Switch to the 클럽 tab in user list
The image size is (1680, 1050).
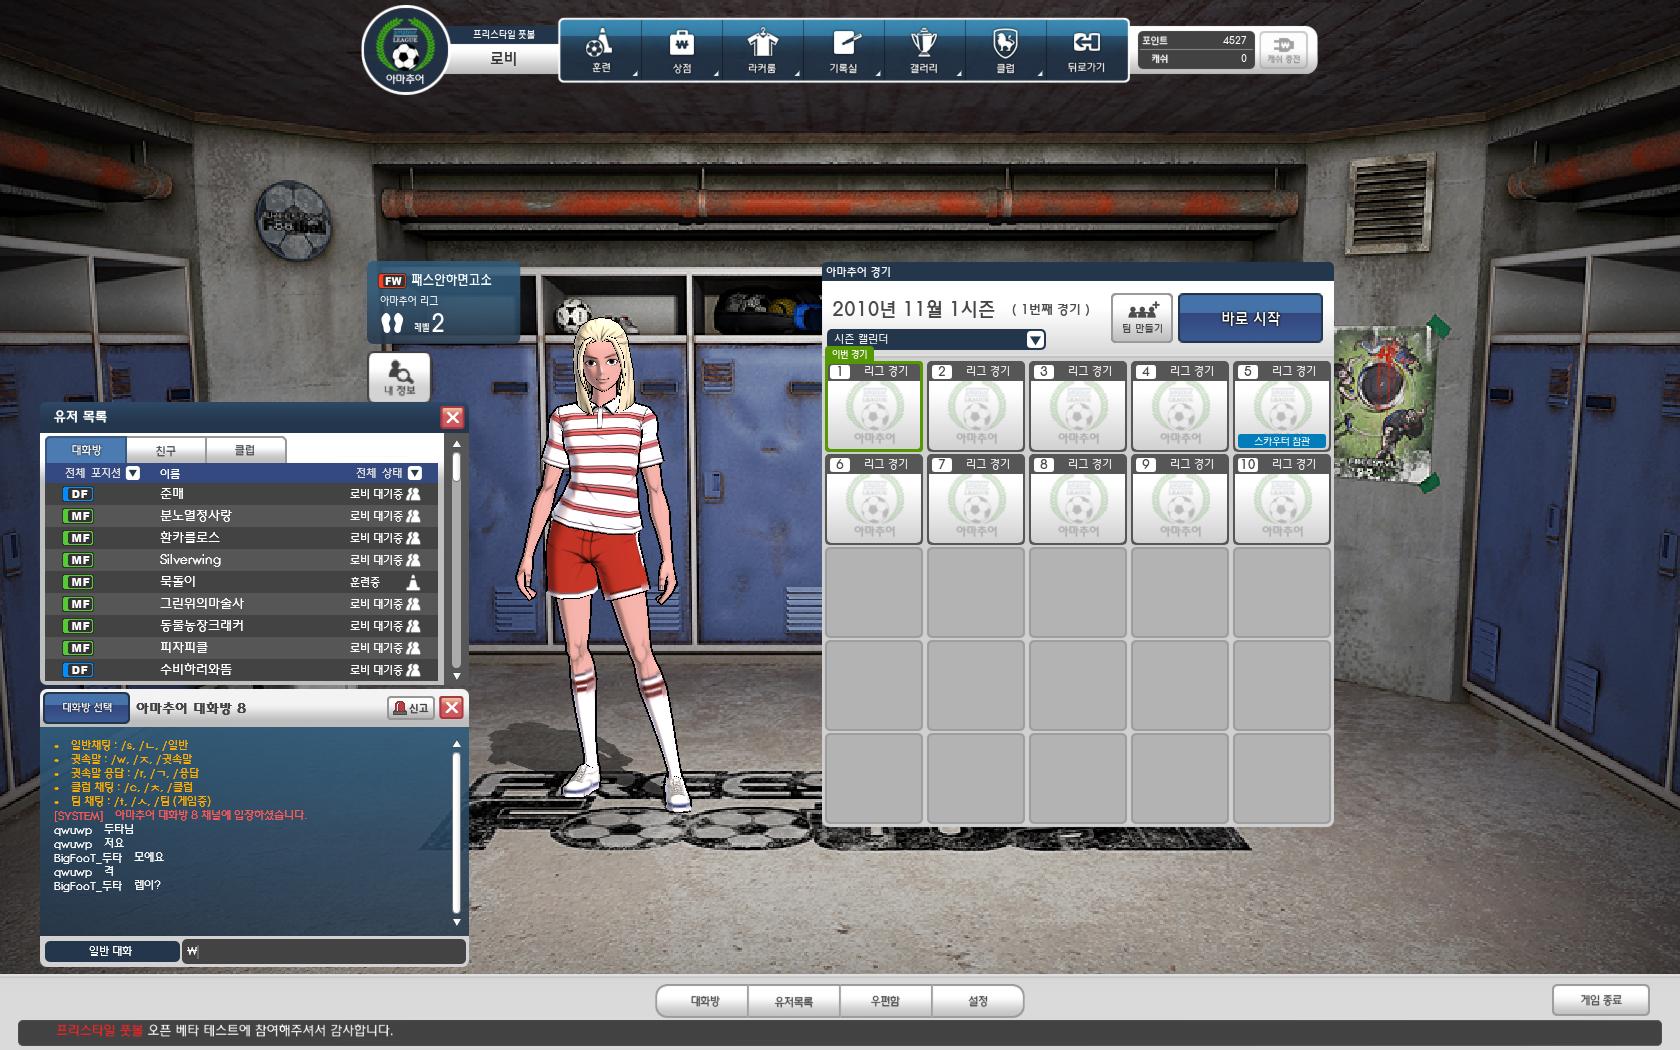pos(245,451)
